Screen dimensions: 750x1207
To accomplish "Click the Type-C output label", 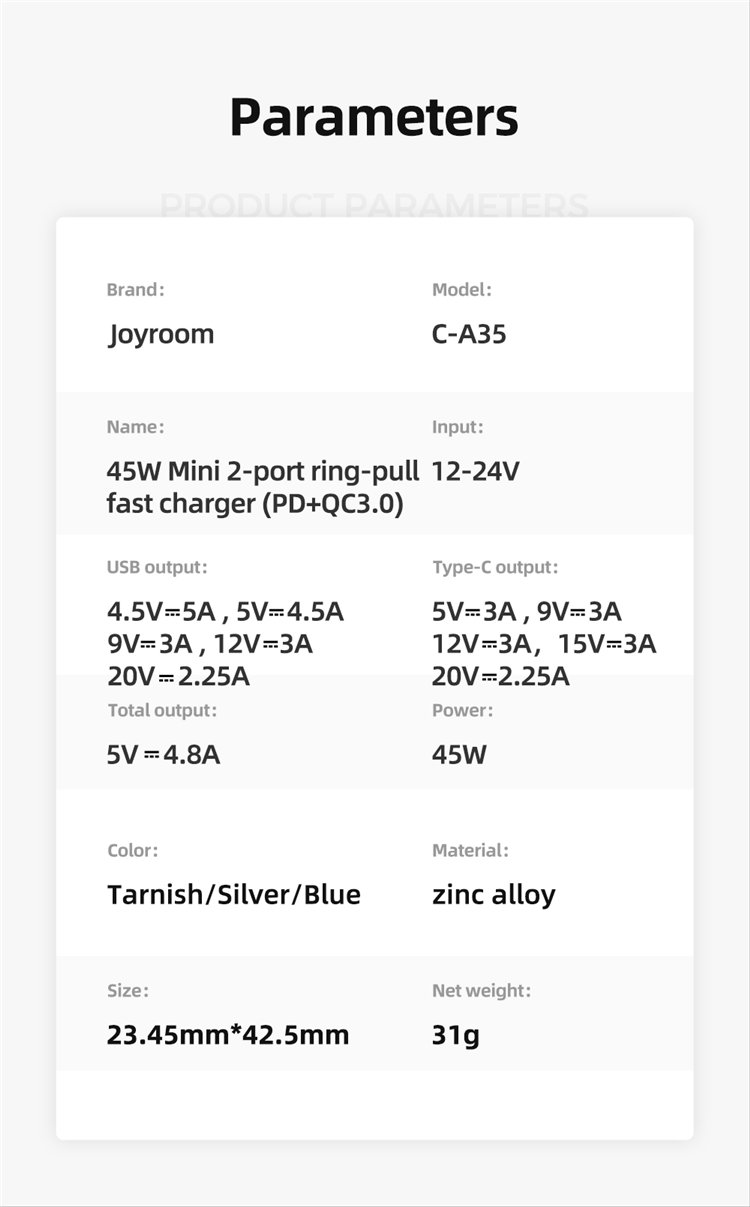I will pos(495,567).
